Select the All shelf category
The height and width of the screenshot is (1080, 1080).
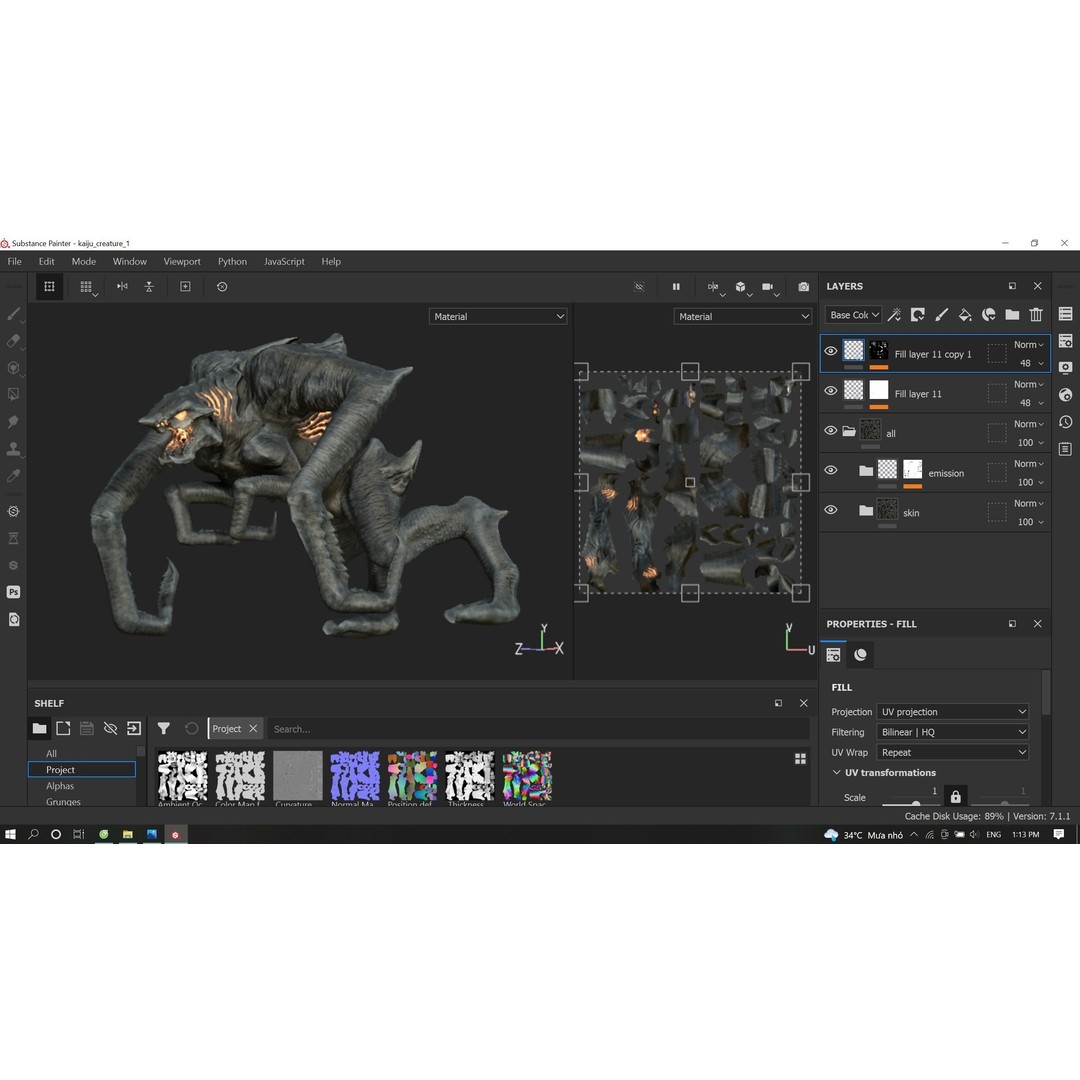click(51, 753)
